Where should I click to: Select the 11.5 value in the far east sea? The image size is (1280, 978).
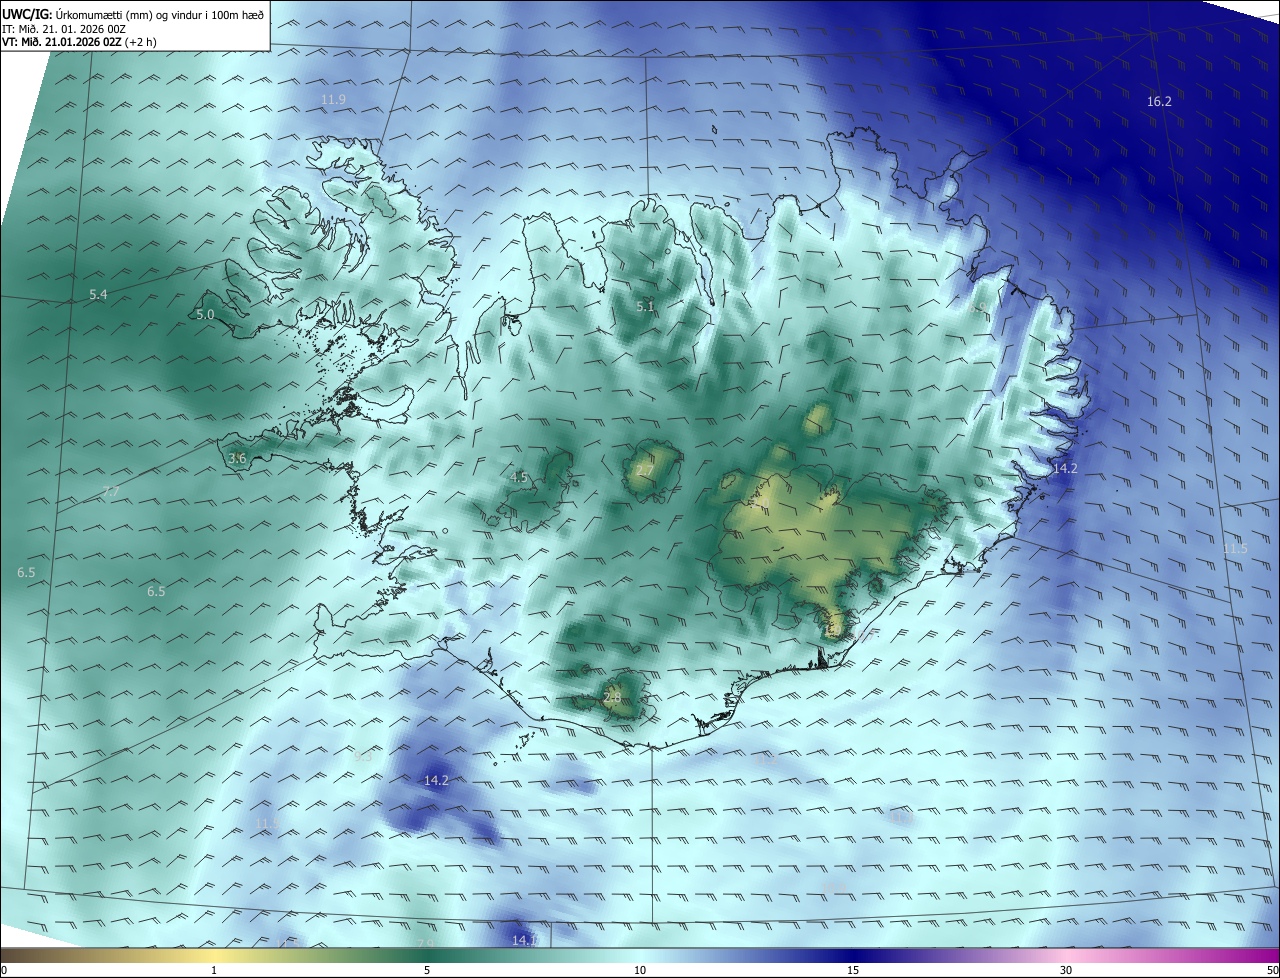coord(1235,548)
